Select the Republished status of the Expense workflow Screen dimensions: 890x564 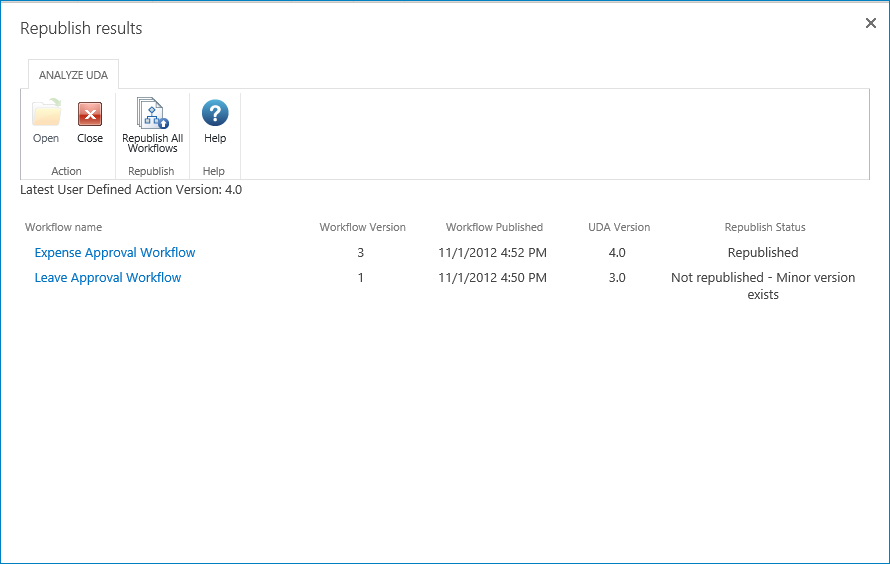tap(763, 253)
